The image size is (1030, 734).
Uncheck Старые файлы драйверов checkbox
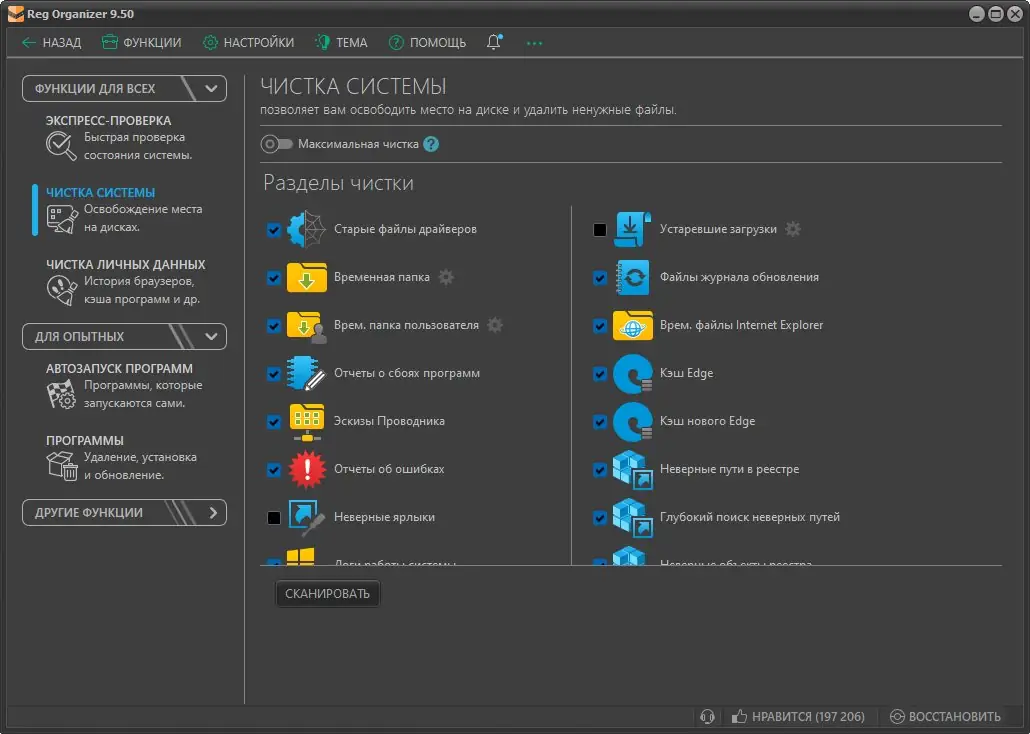(274, 230)
